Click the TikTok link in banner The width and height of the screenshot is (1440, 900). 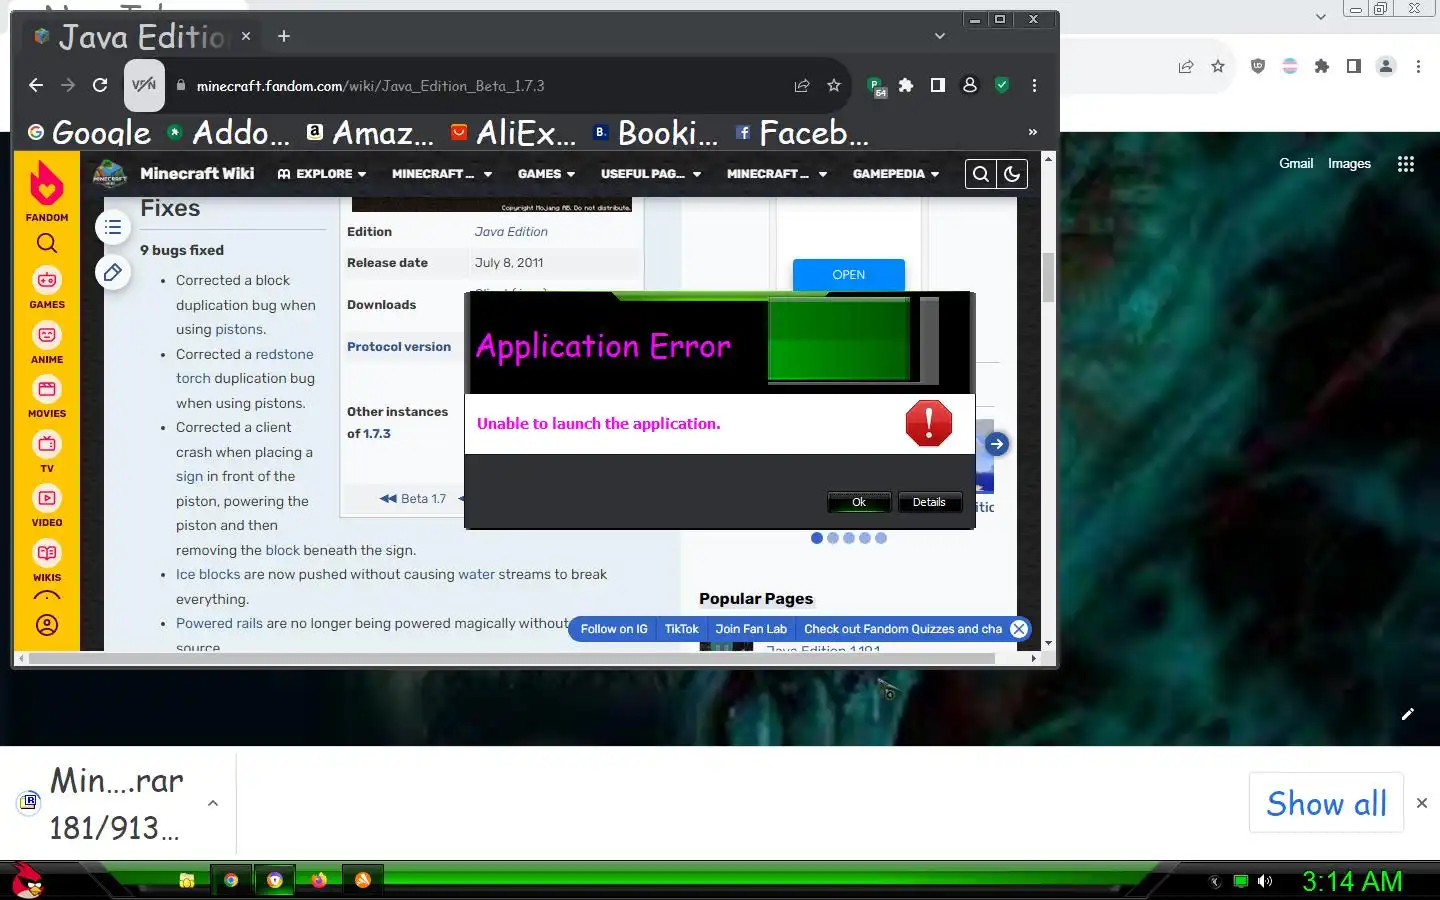[682, 629]
